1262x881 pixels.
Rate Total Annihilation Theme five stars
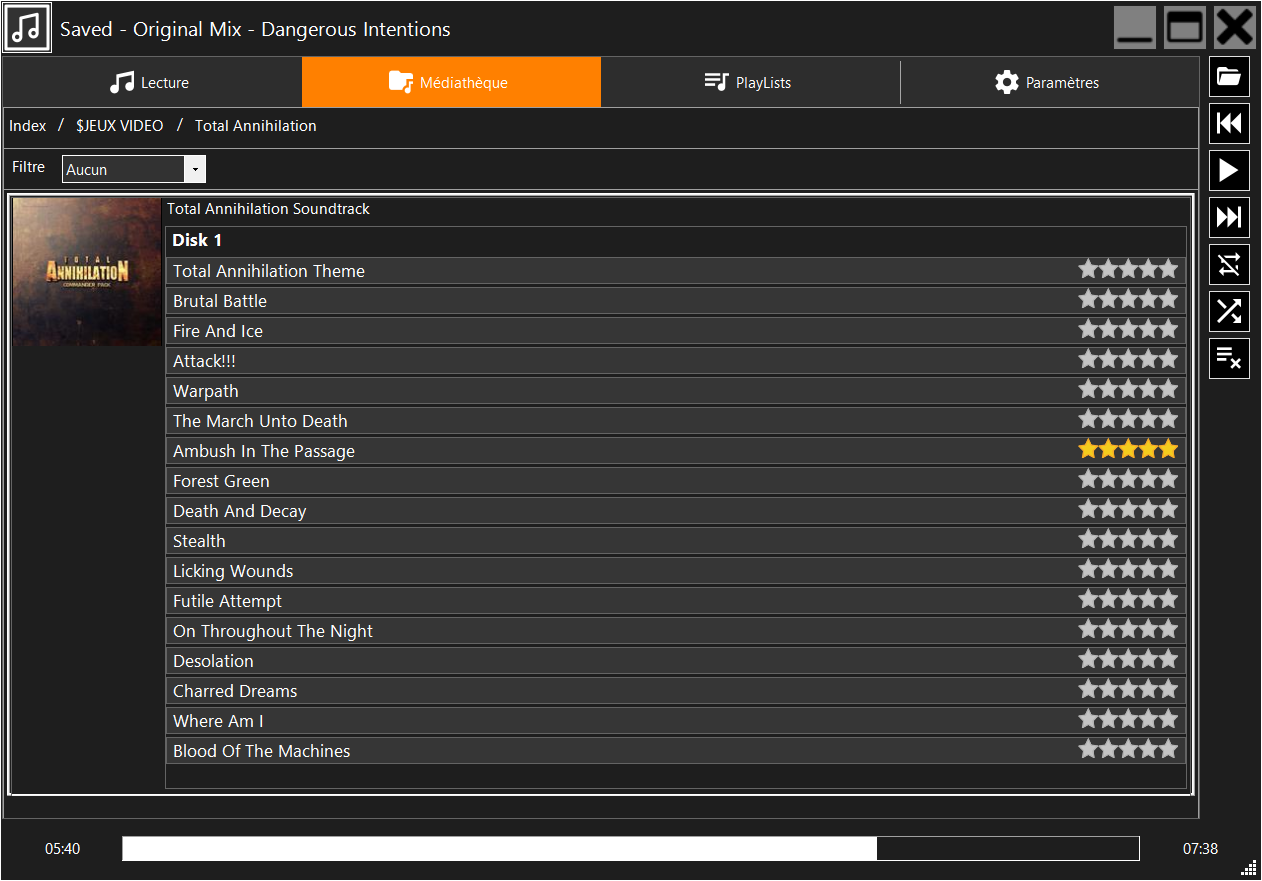tap(1168, 269)
